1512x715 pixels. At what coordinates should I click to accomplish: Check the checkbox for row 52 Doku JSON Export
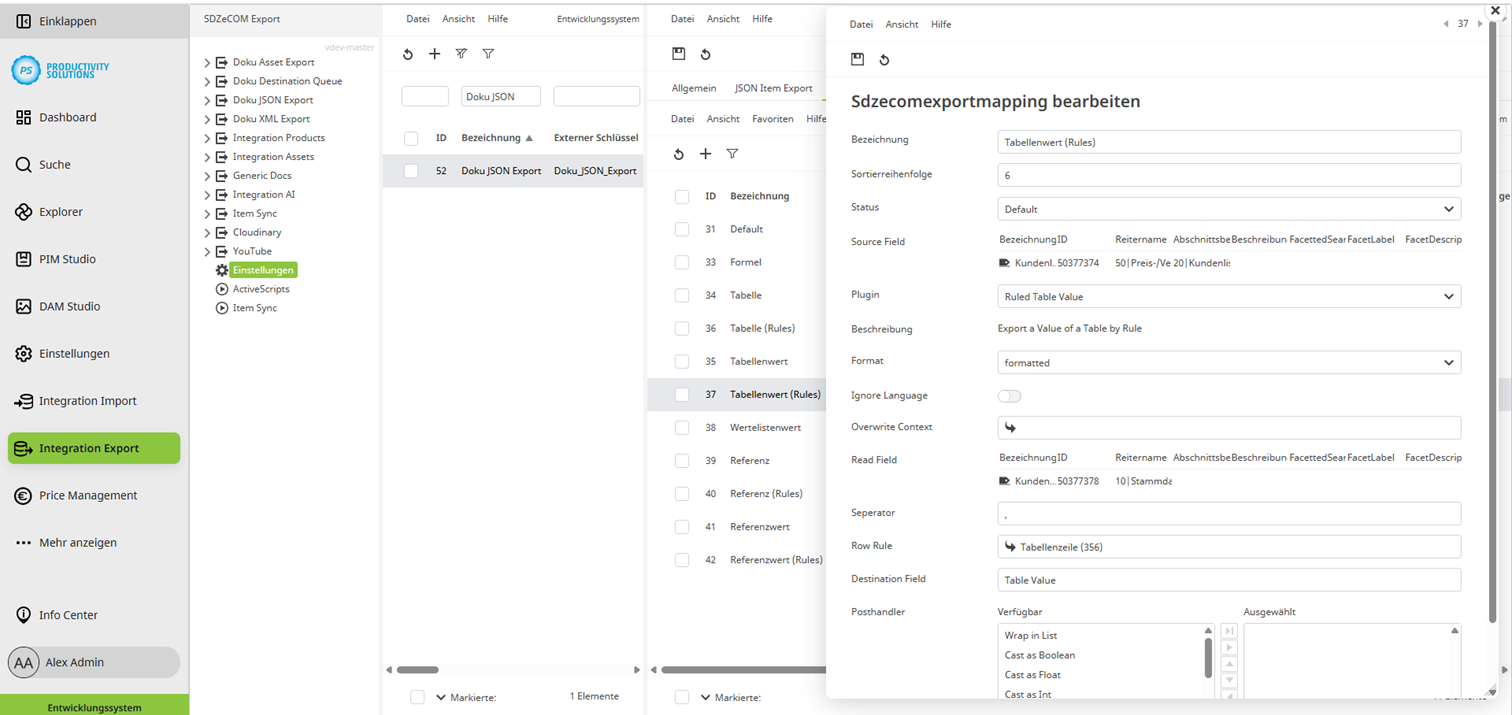(410, 170)
